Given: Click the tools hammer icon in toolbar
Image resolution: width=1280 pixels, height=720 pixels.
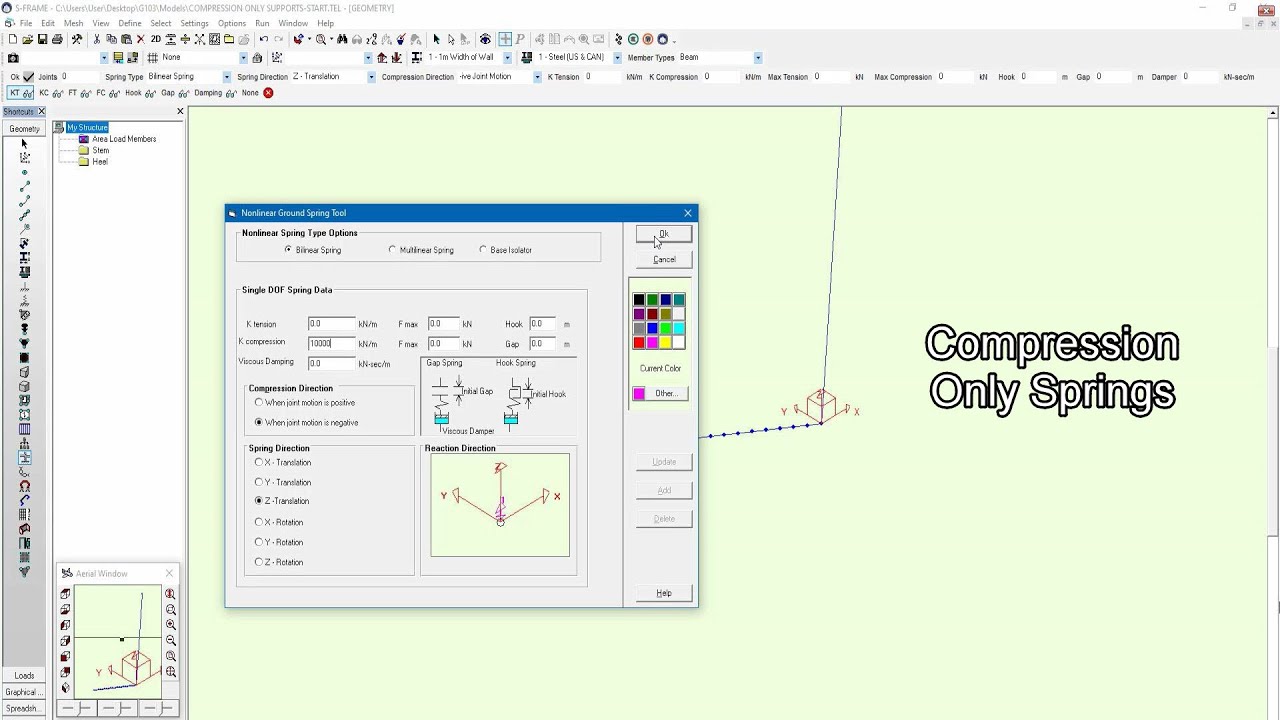Looking at the screenshot, I should 77,40.
